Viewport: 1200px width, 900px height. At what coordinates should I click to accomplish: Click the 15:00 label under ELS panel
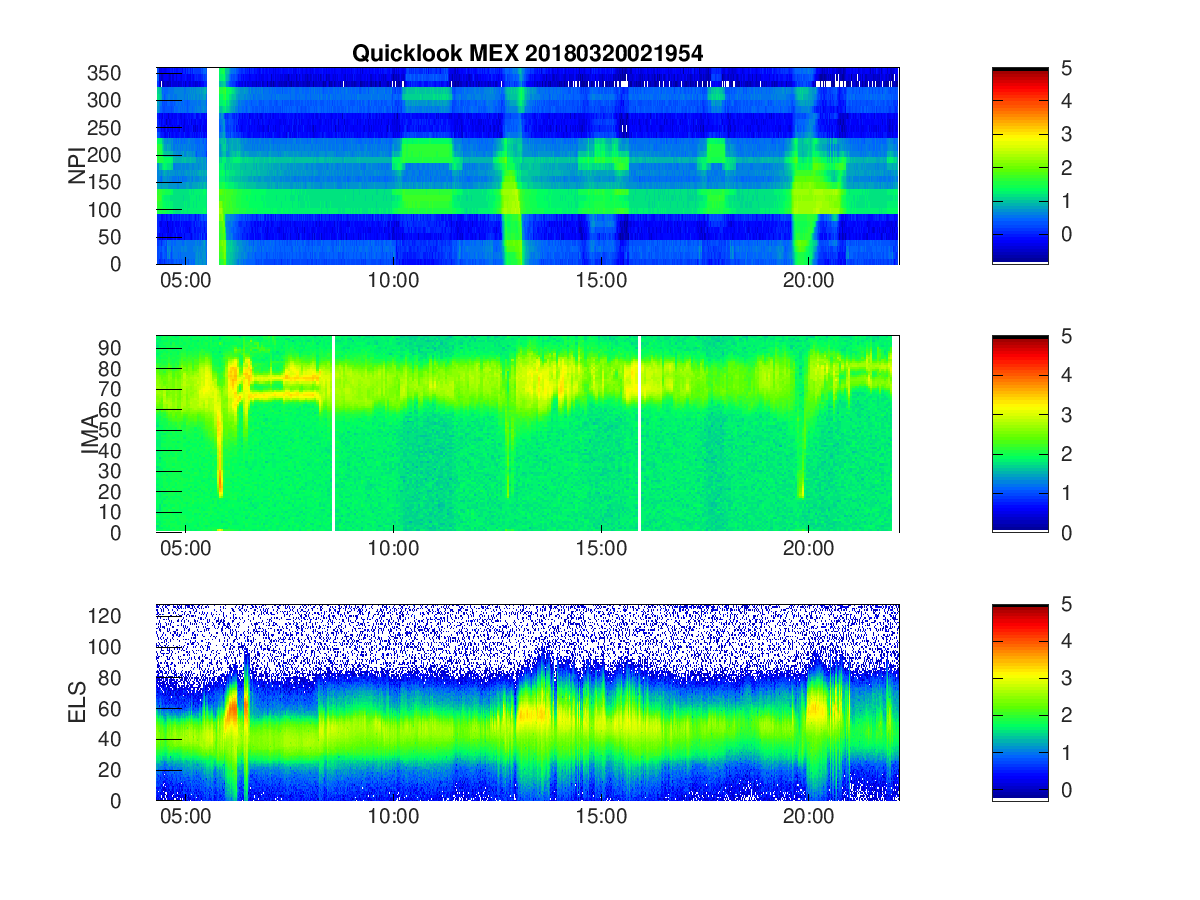[x=601, y=817]
